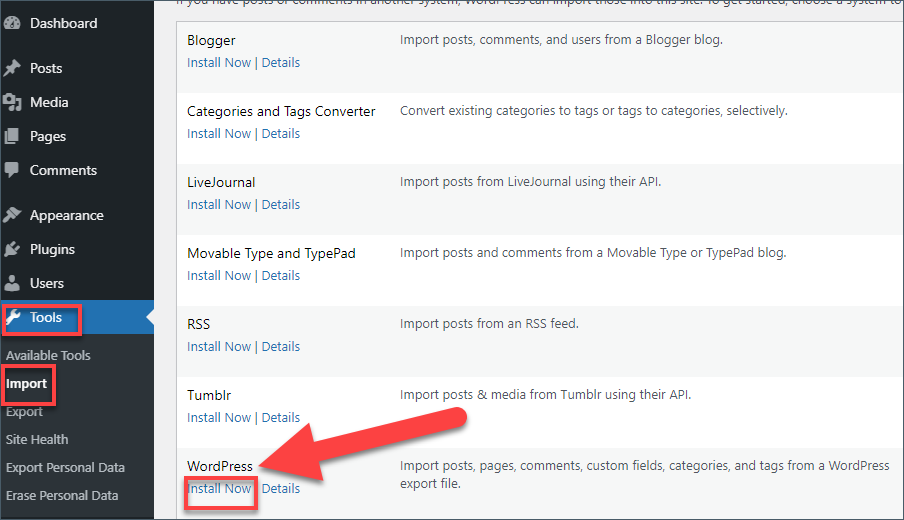View Details for Categories and Tags Converter
904x520 pixels.
281,133
